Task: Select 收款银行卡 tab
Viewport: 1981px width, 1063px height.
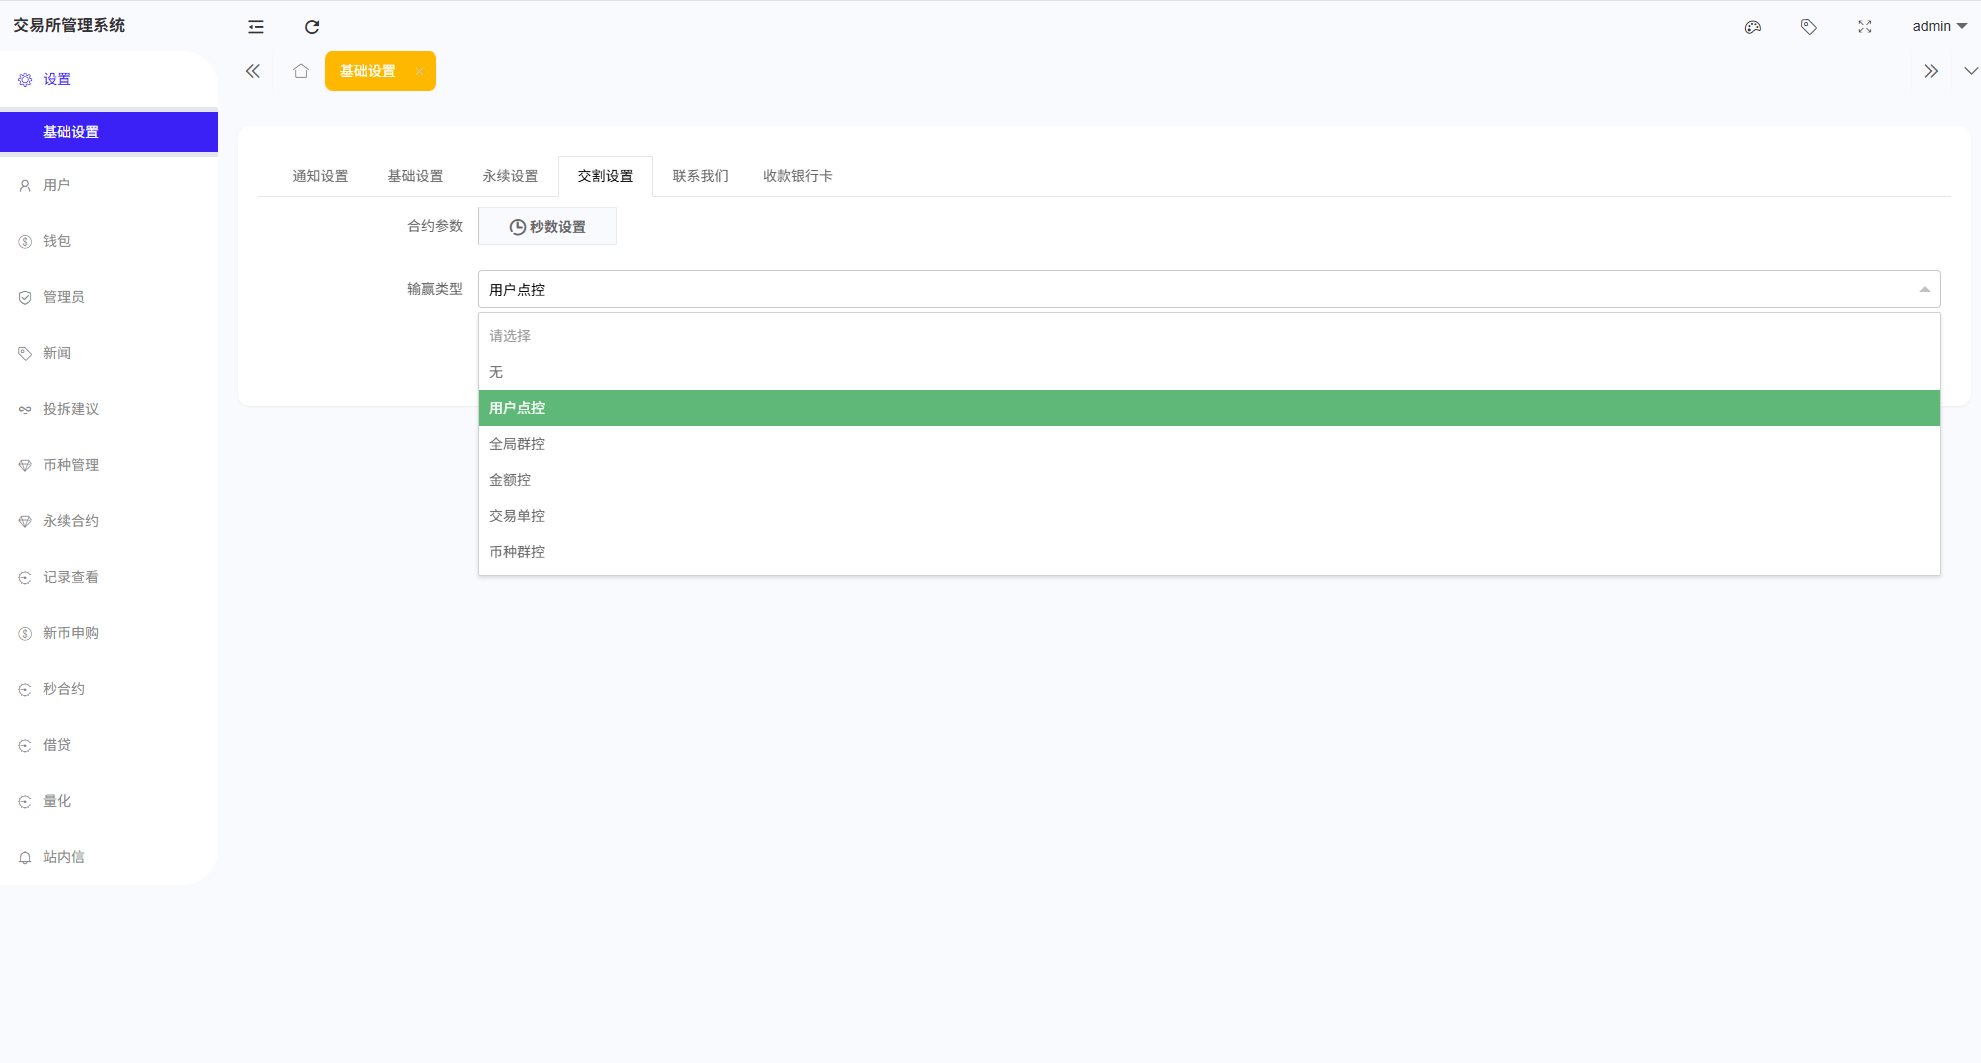Action: (x=797, y=176)
